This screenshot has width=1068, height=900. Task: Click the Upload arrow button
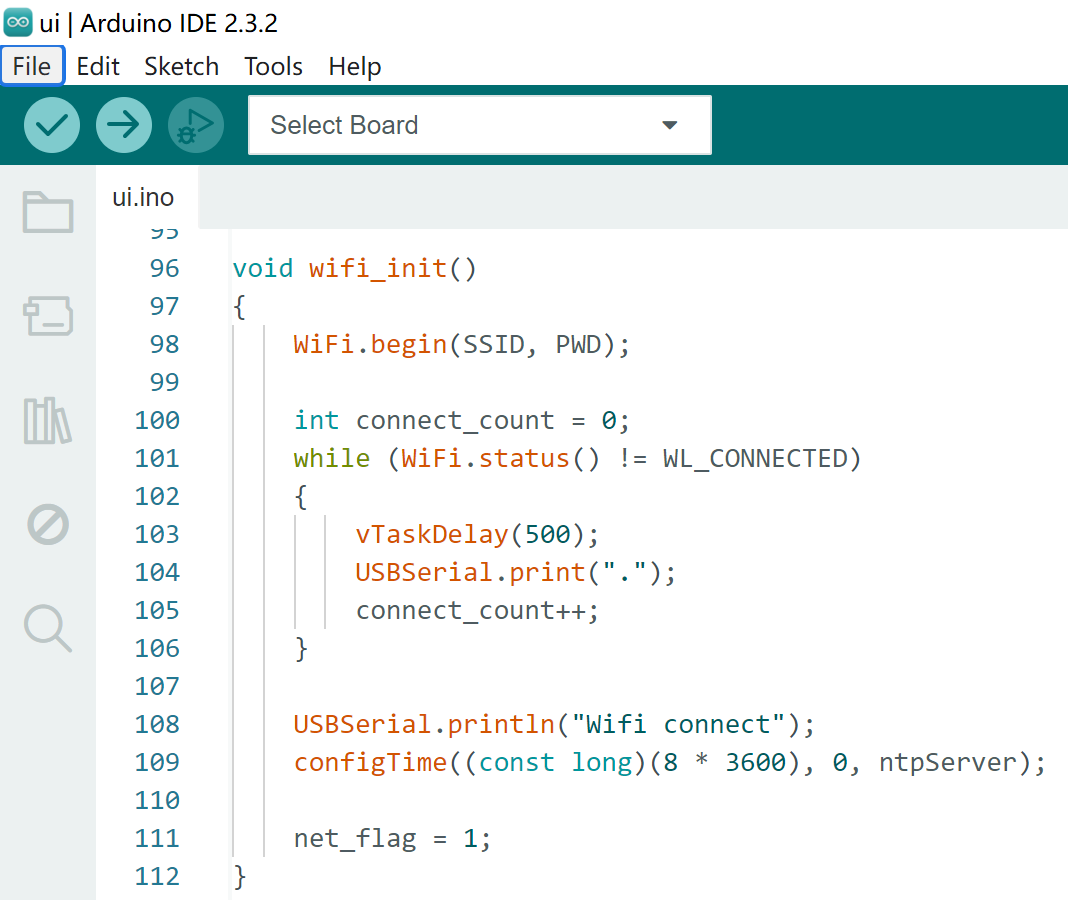[x=124, y=125]
